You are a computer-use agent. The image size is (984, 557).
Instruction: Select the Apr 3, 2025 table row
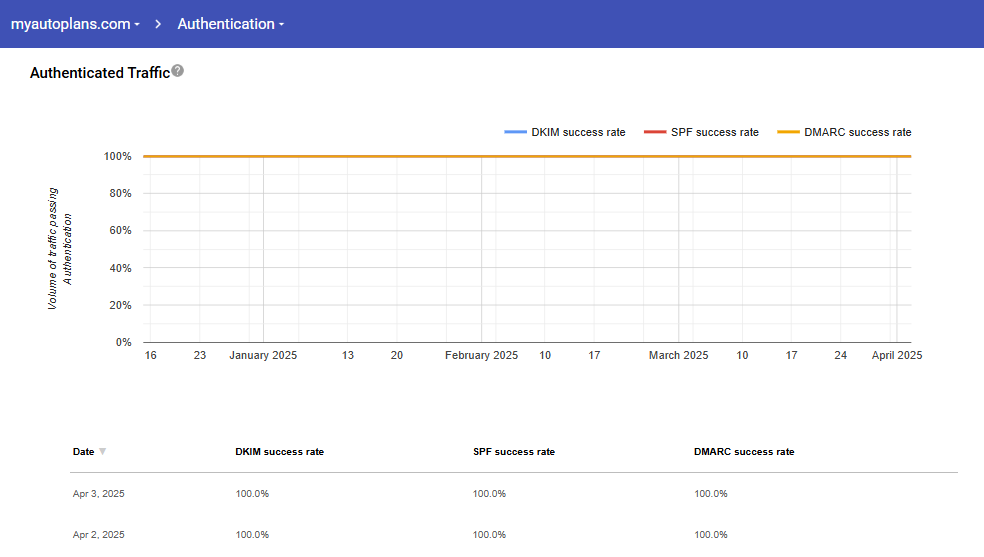[99, 494]
